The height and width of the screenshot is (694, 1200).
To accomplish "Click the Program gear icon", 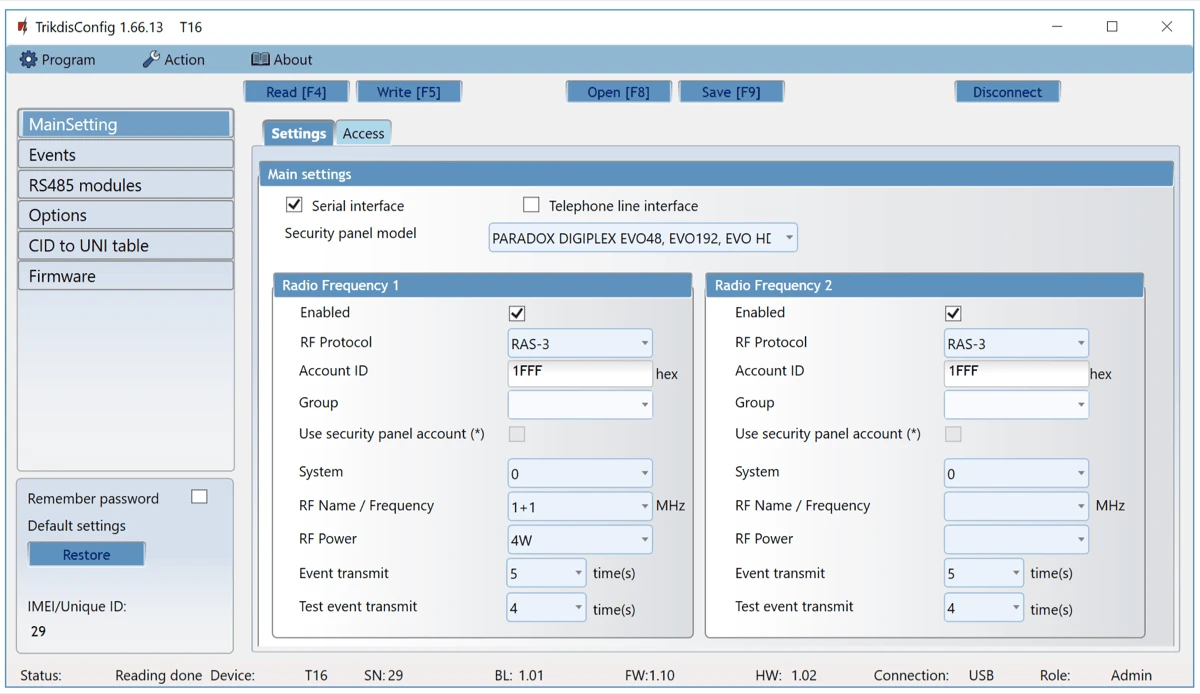I will [28, 60].
